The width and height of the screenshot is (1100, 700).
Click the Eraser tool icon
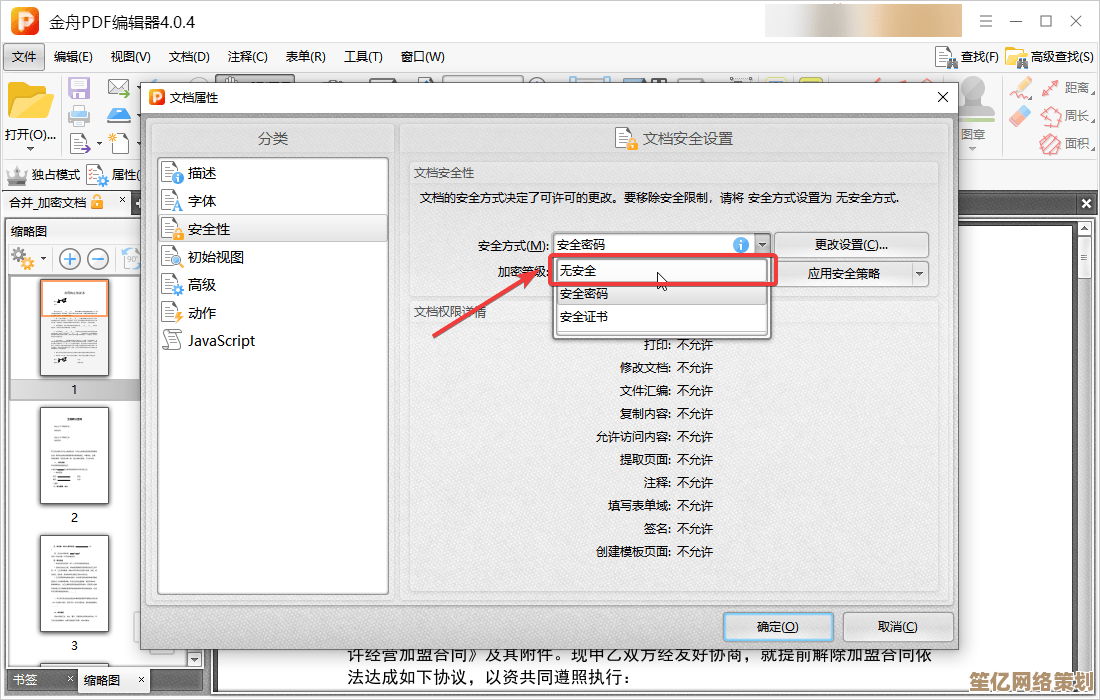coord(1020,117)
